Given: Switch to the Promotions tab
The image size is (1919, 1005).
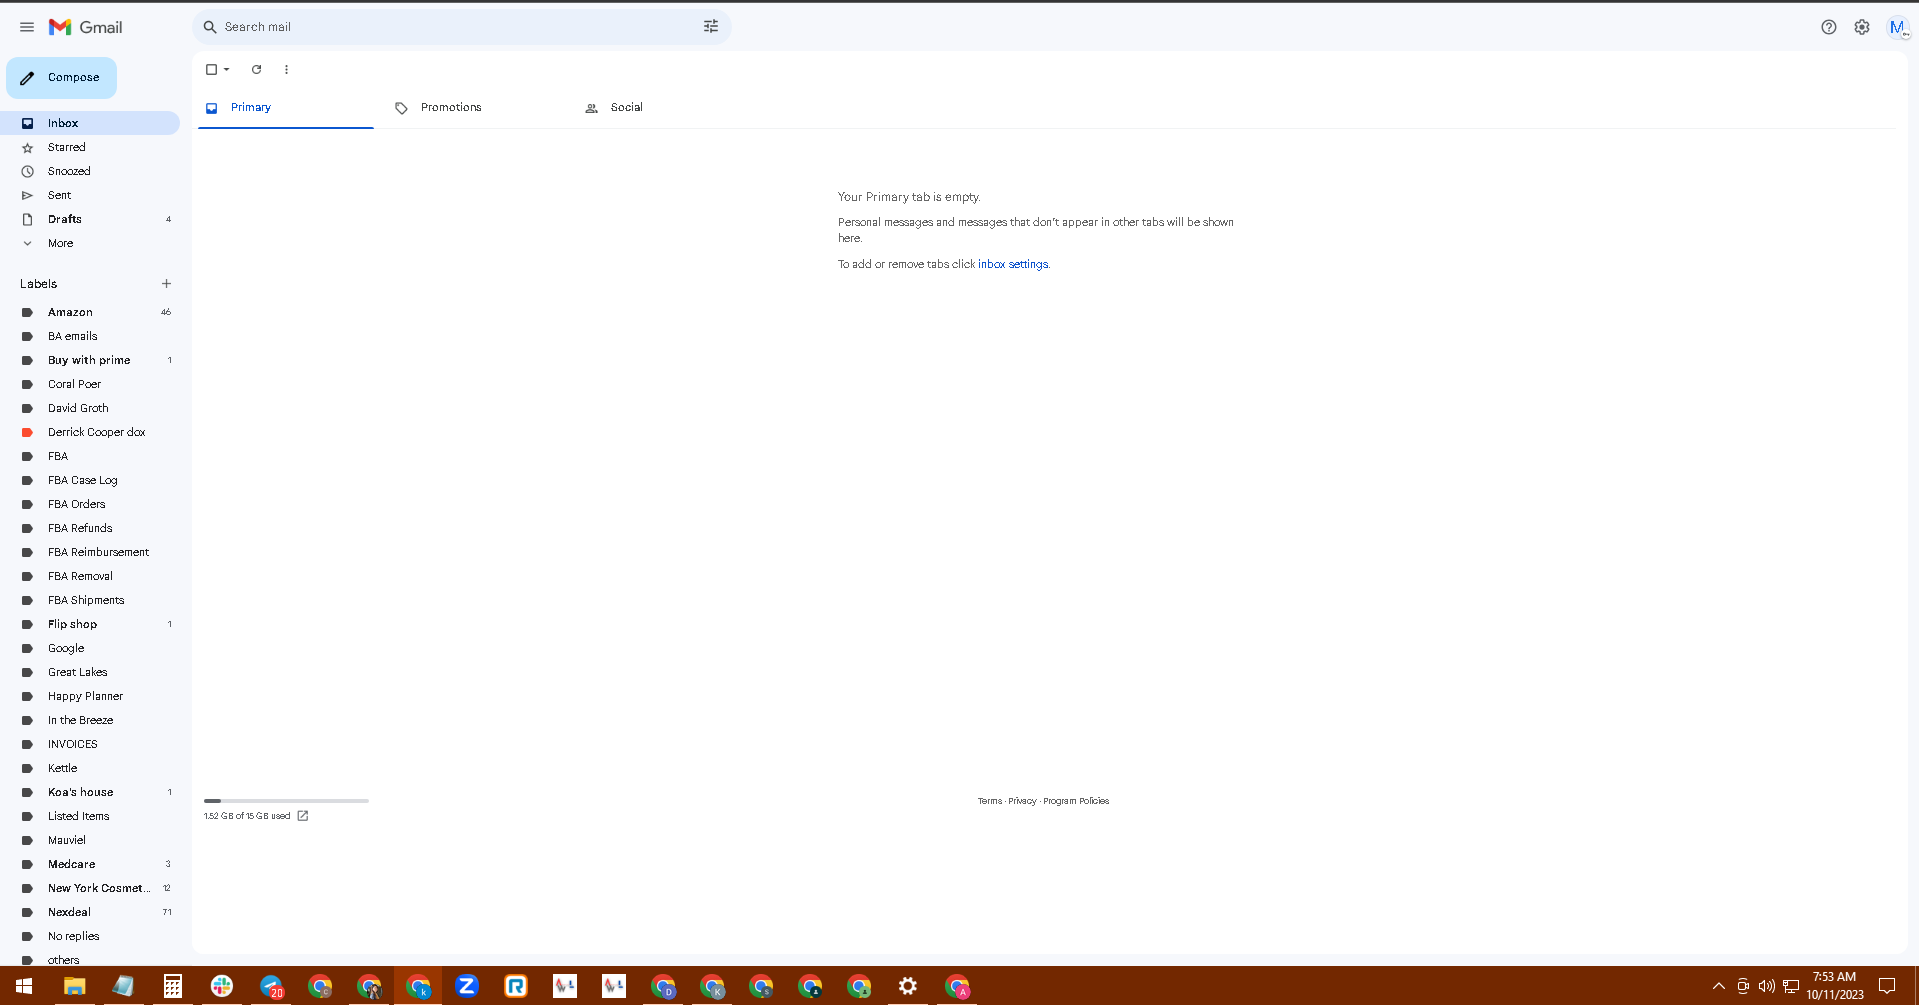Looking at the screenshot, I should [476, 108].
